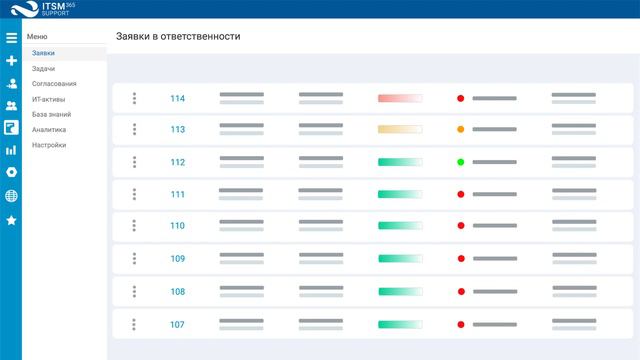
Task: Open request number 111 link
Action: (178, 194)
